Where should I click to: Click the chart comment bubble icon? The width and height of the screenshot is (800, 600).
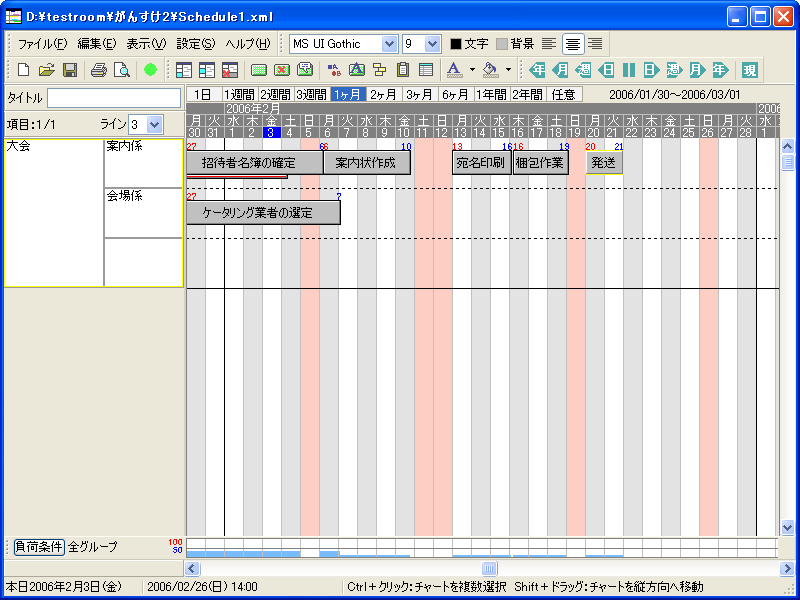[x=305, y=70]
